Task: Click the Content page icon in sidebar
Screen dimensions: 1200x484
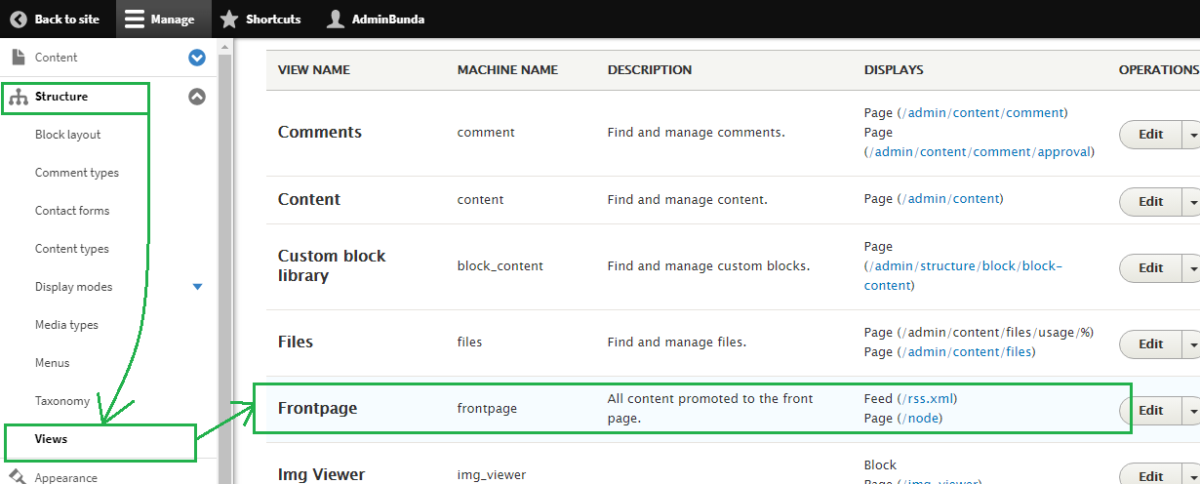Action: [x=18, y=57]
